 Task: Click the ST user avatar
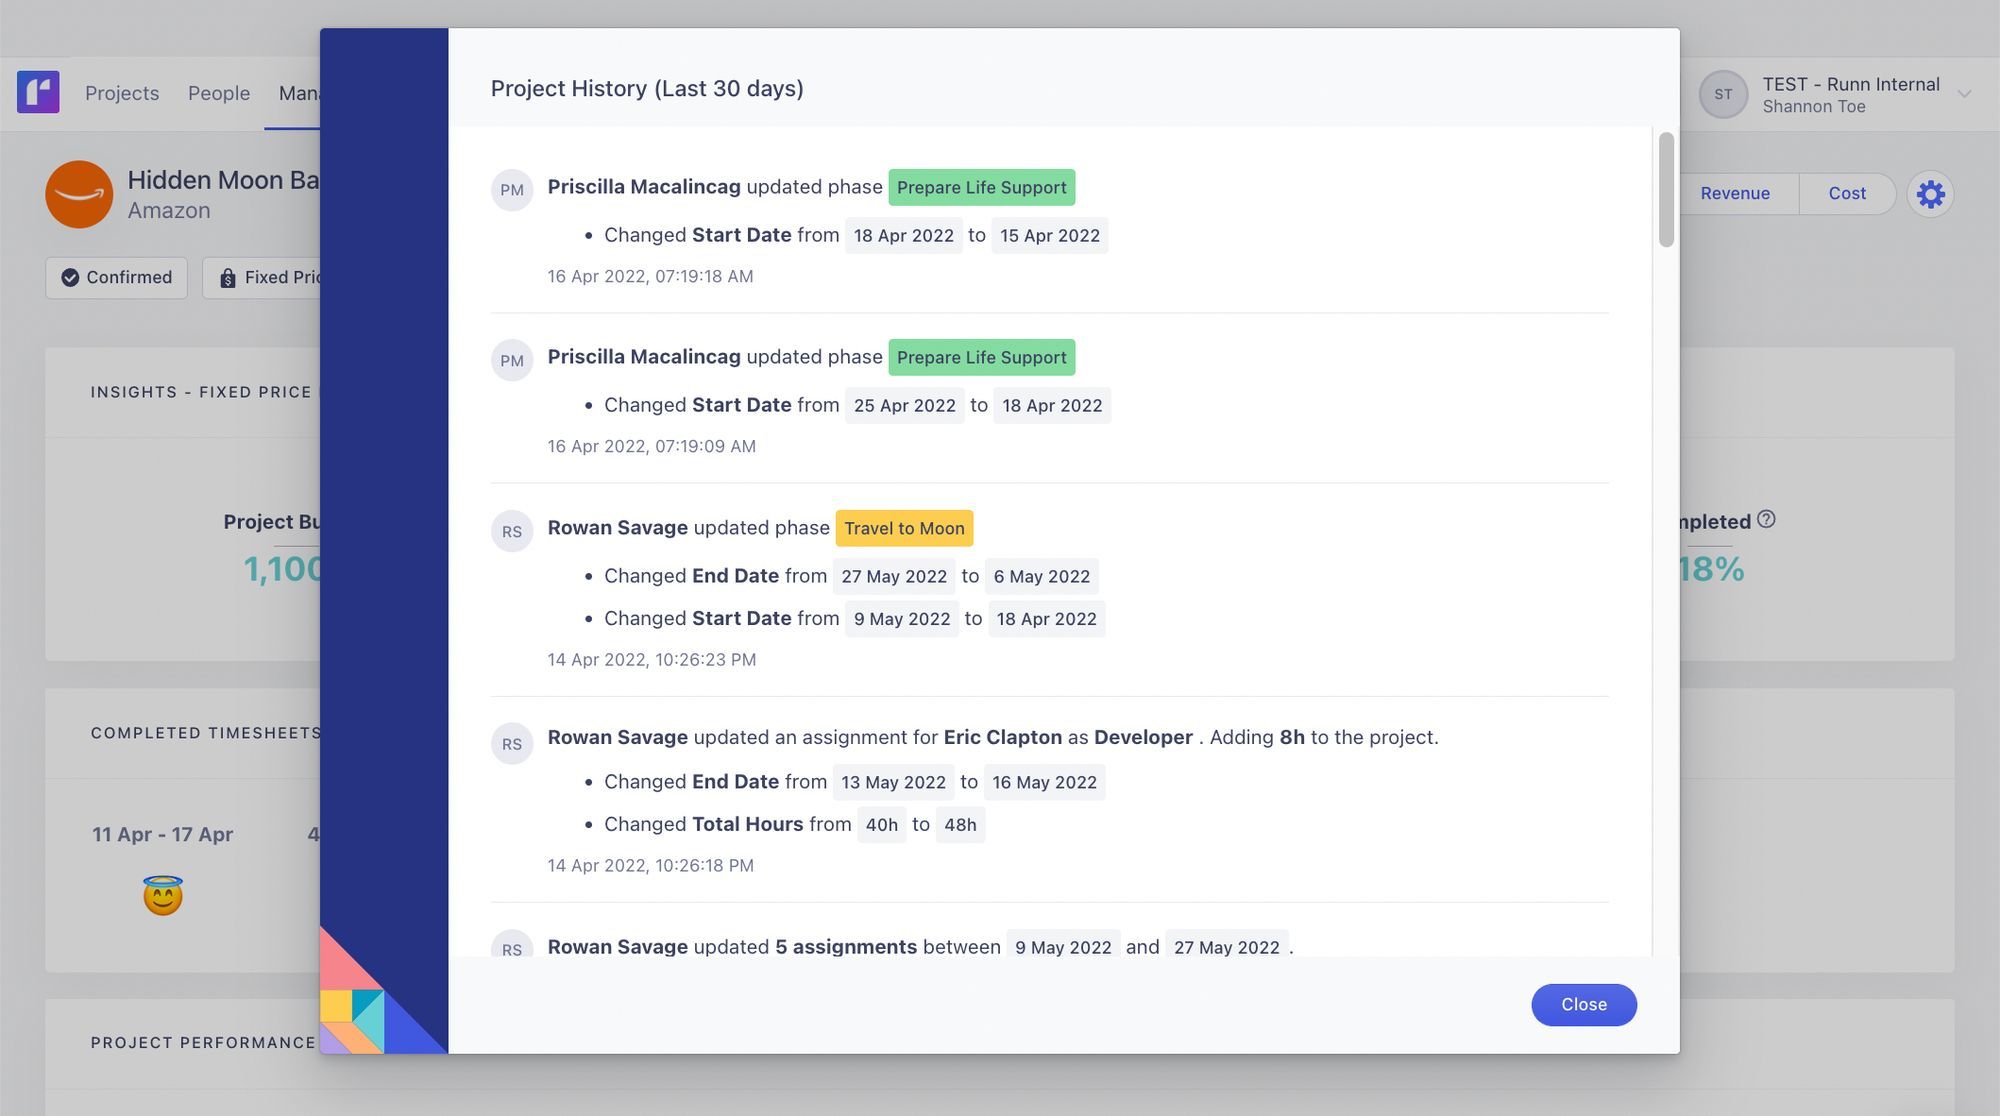tap(1722, 94)
